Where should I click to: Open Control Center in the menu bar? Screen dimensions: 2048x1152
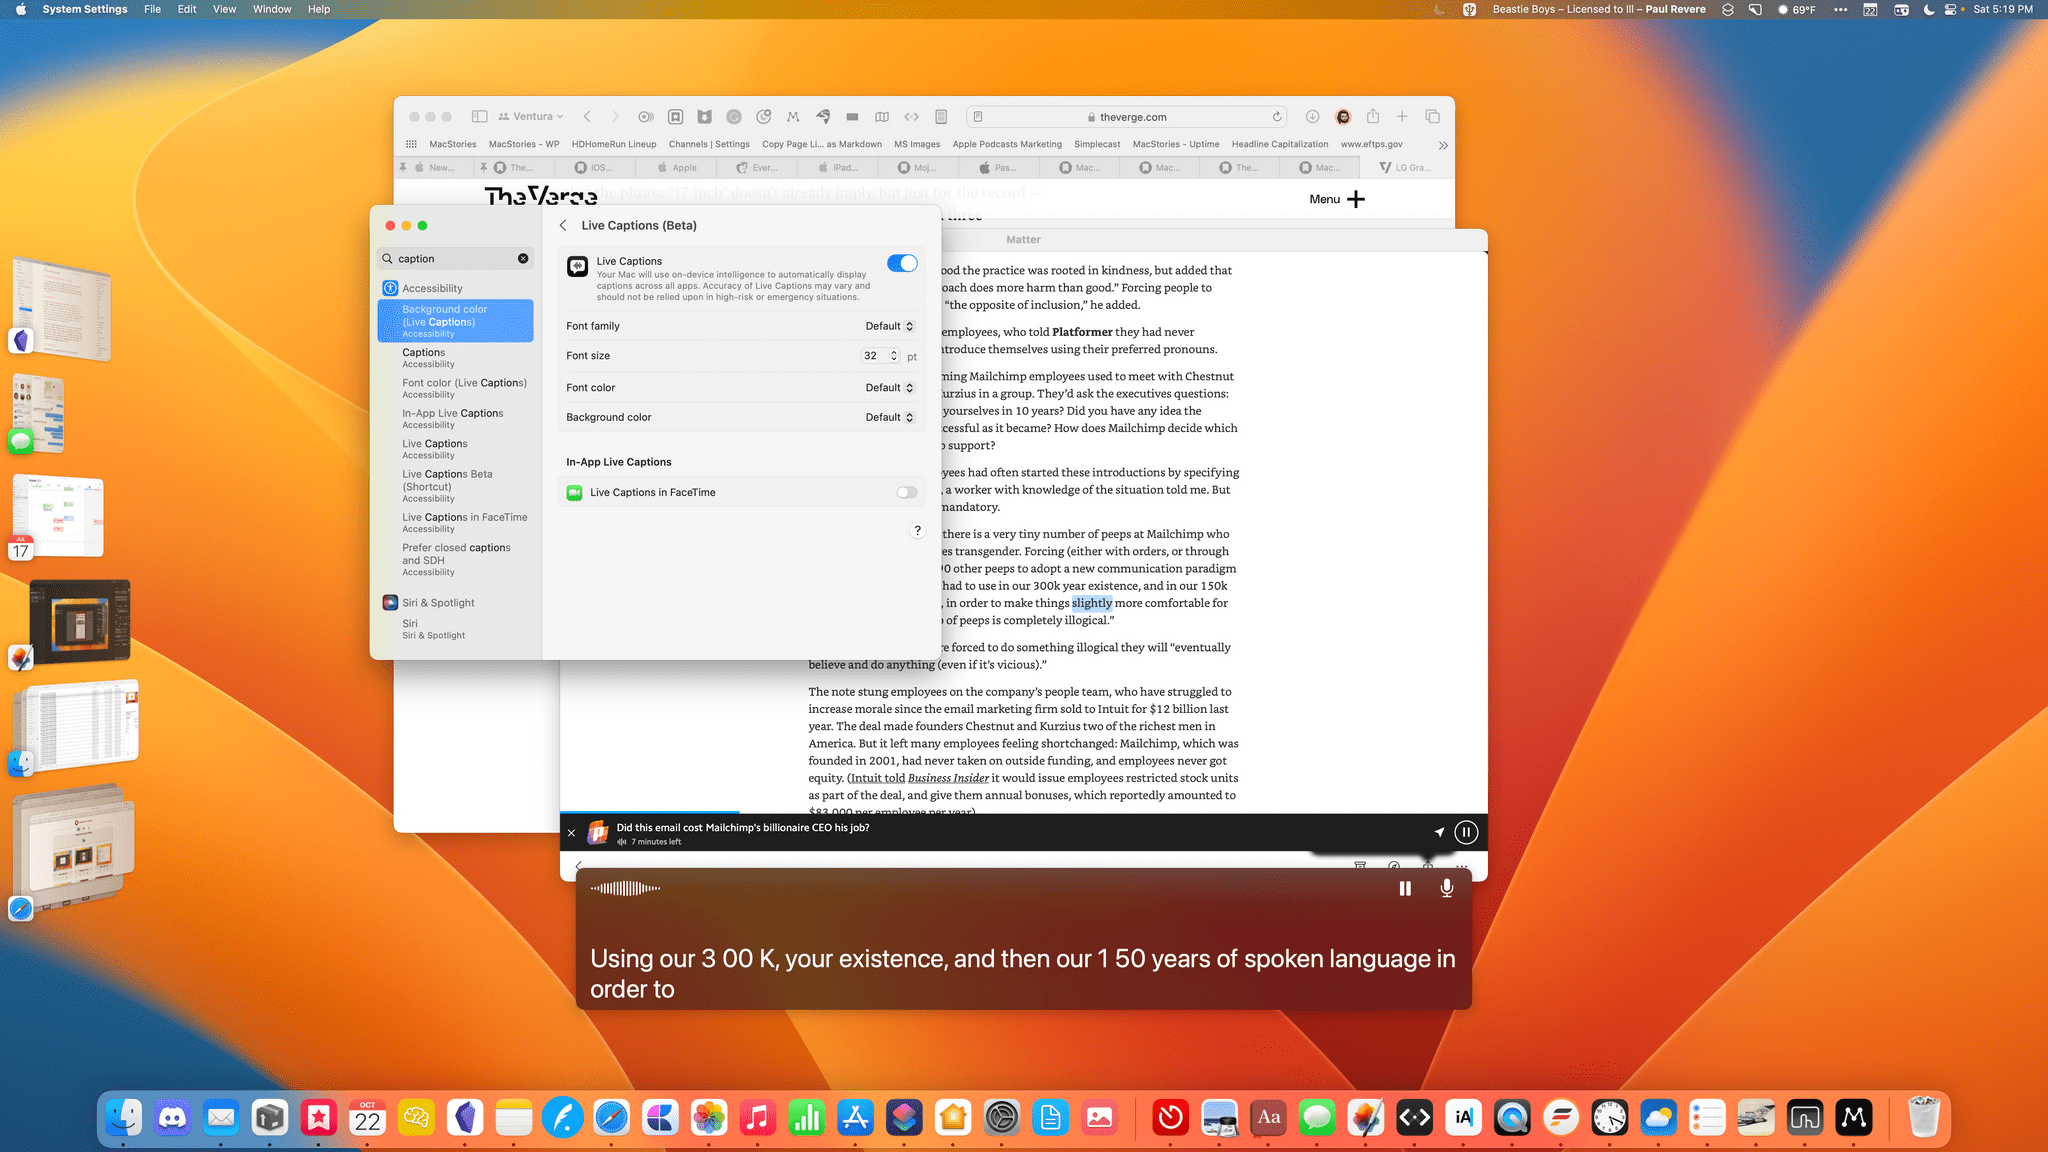click(x=1950, y=9)
